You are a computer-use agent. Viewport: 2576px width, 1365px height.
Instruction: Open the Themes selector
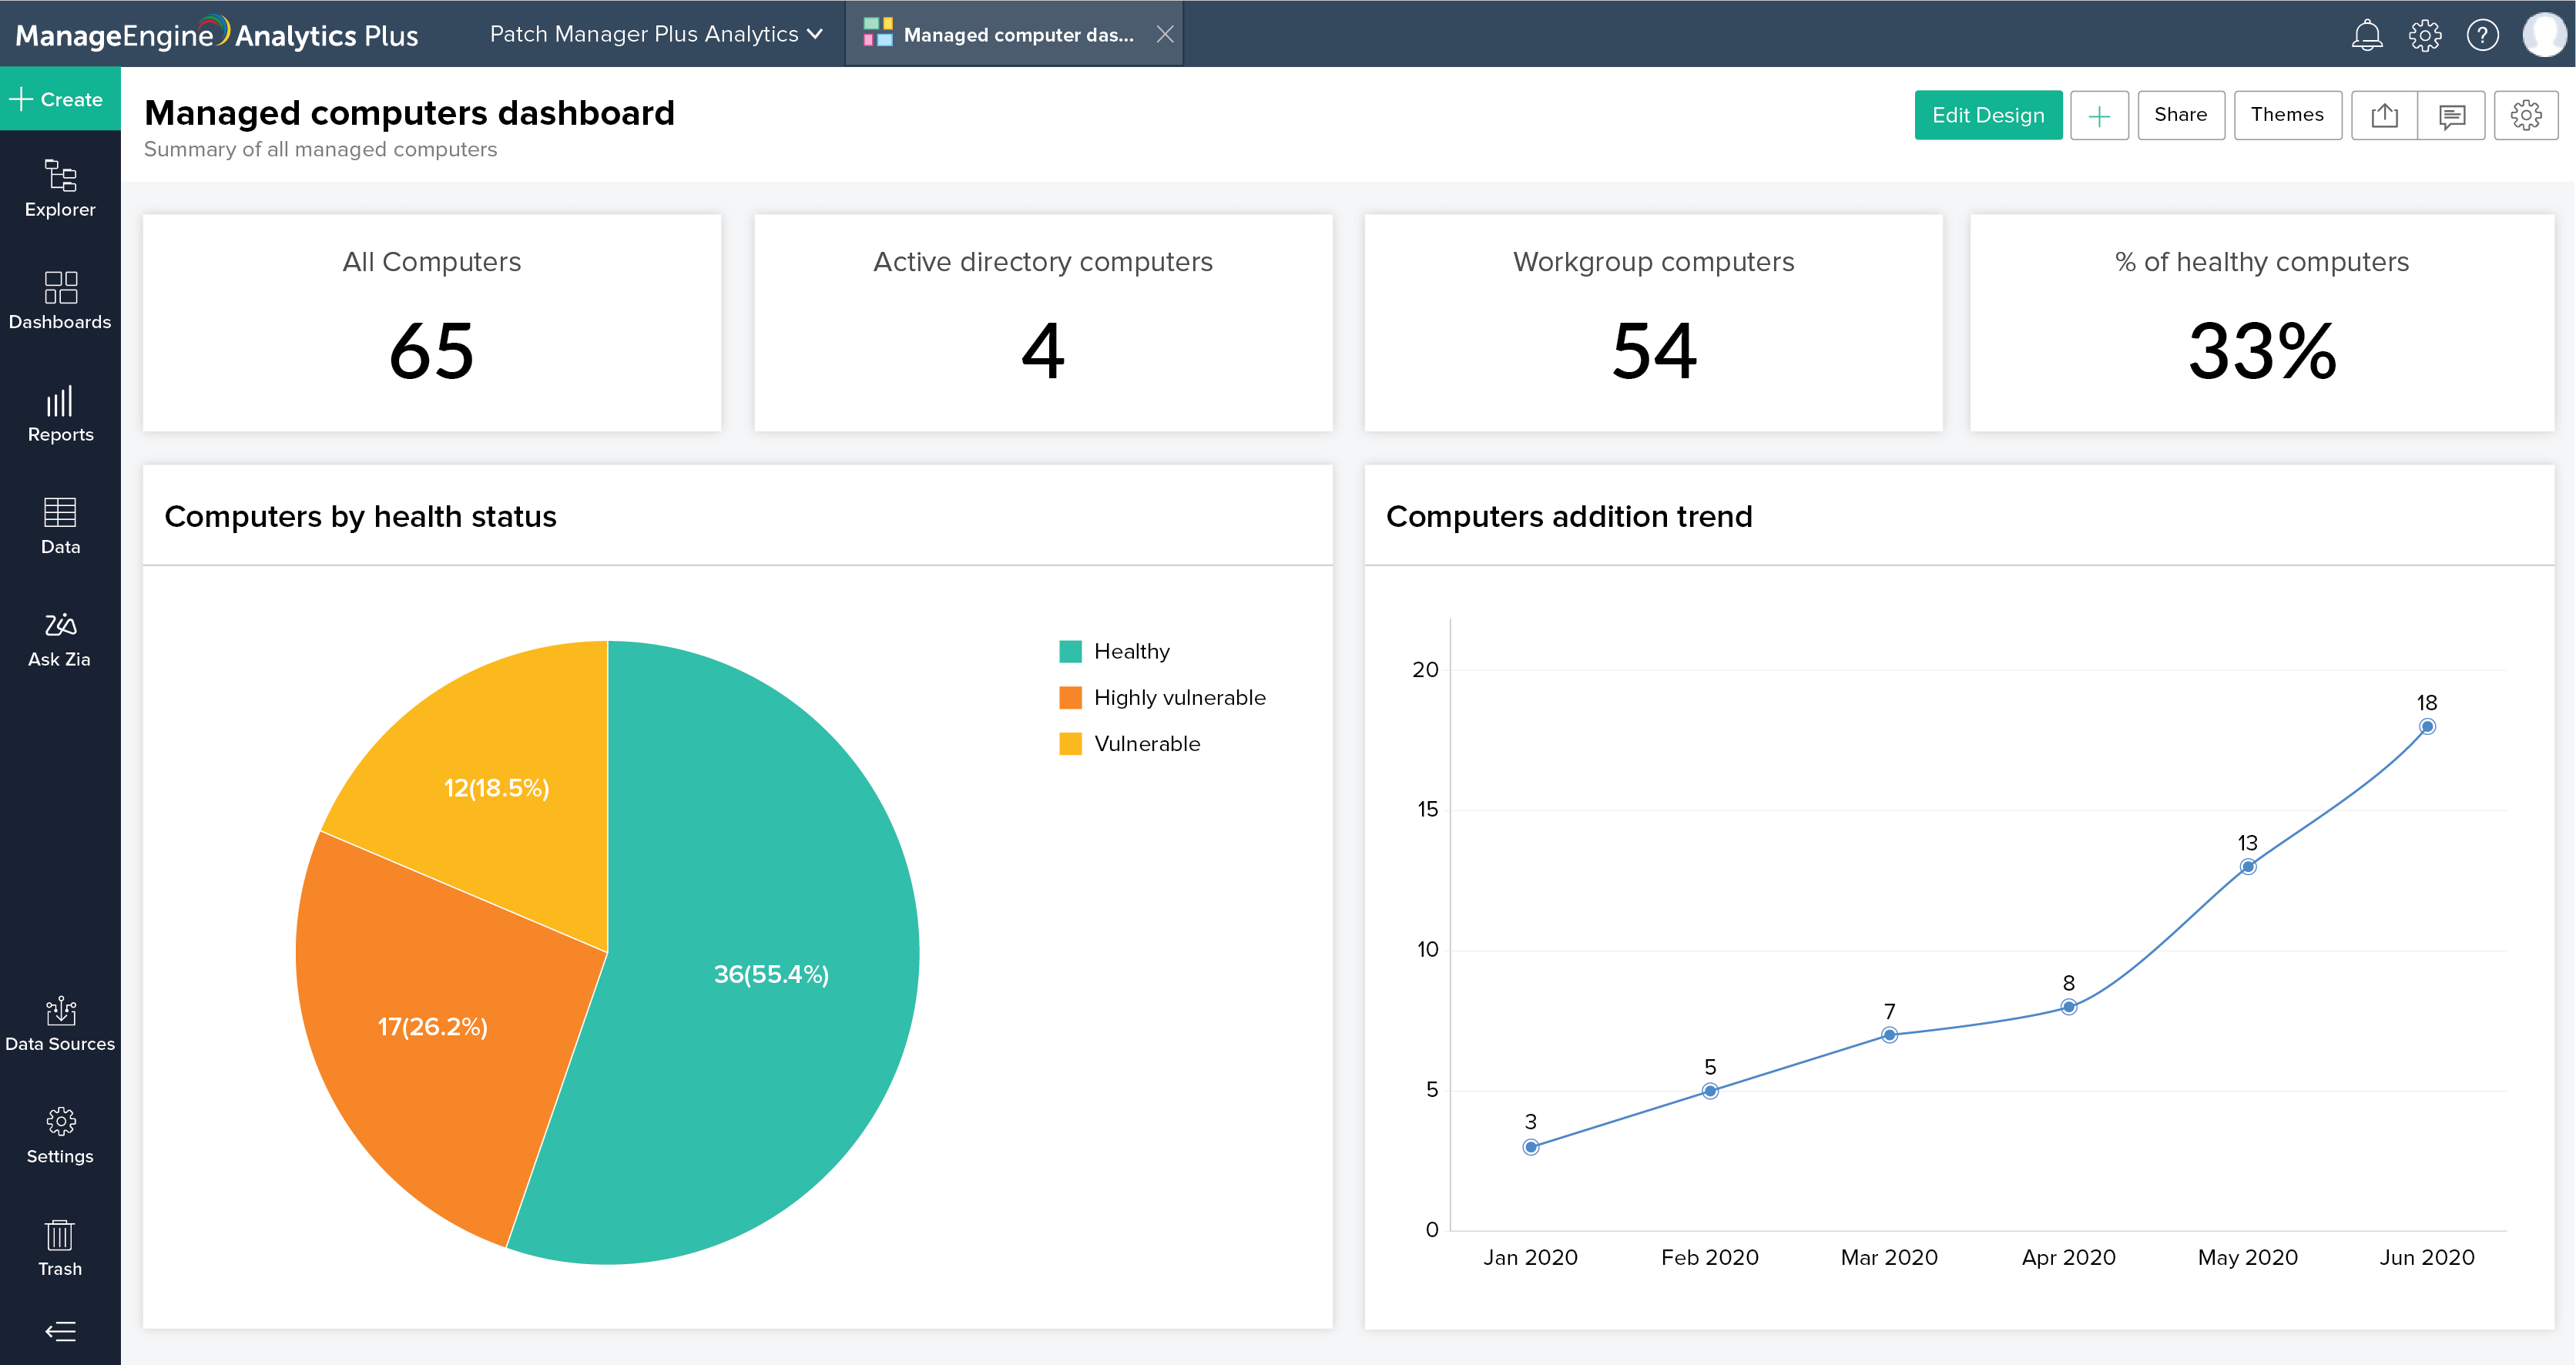point(2288,115)
